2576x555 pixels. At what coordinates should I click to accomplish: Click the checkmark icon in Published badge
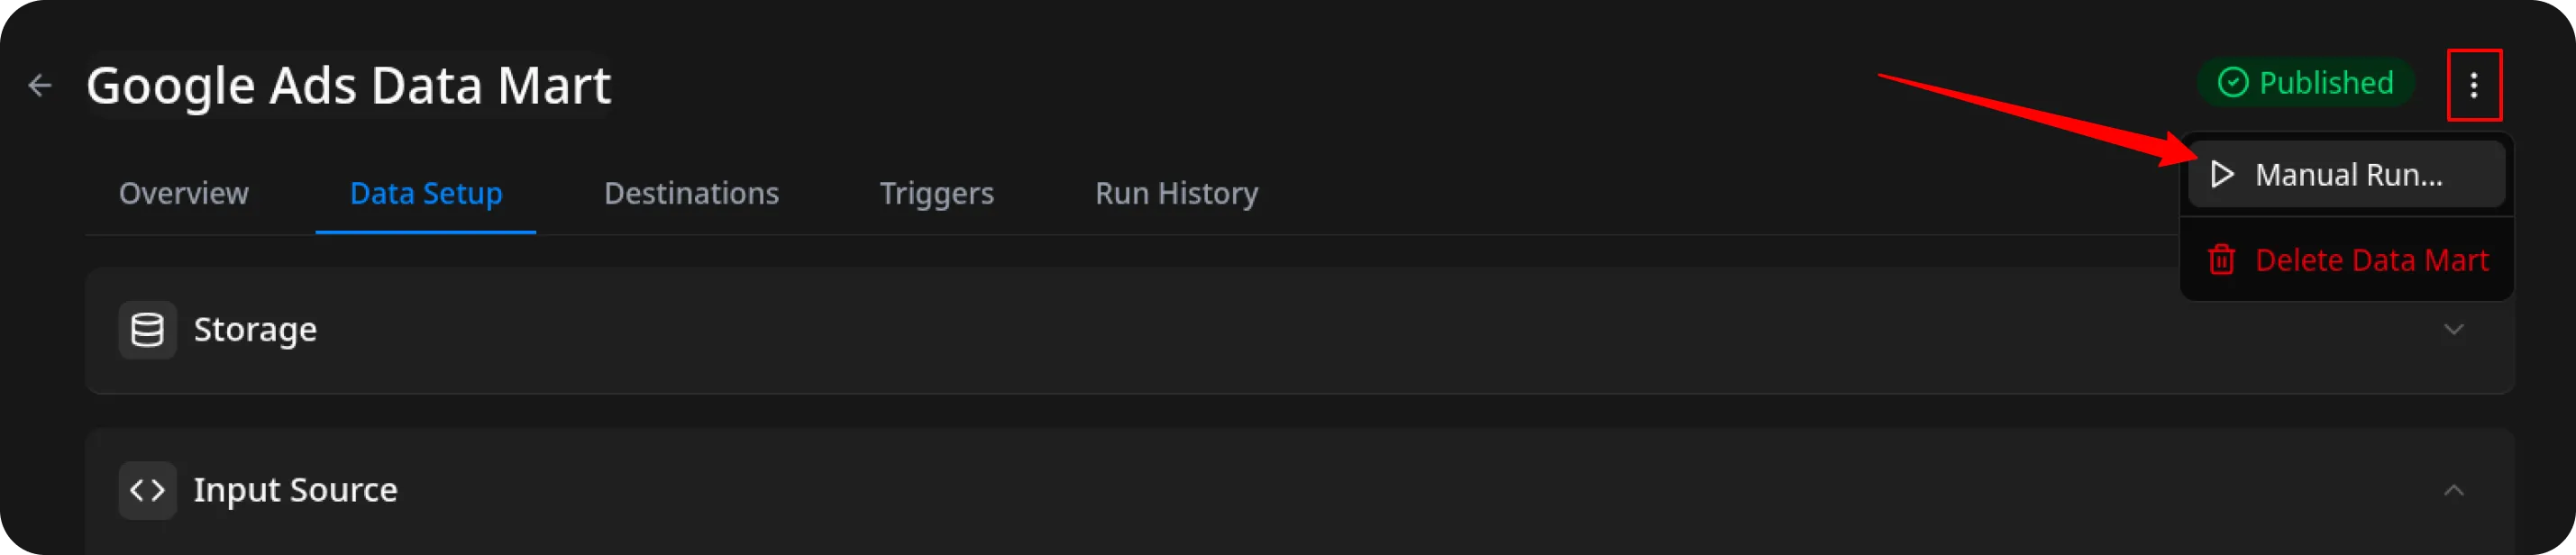pos(2232,83)
